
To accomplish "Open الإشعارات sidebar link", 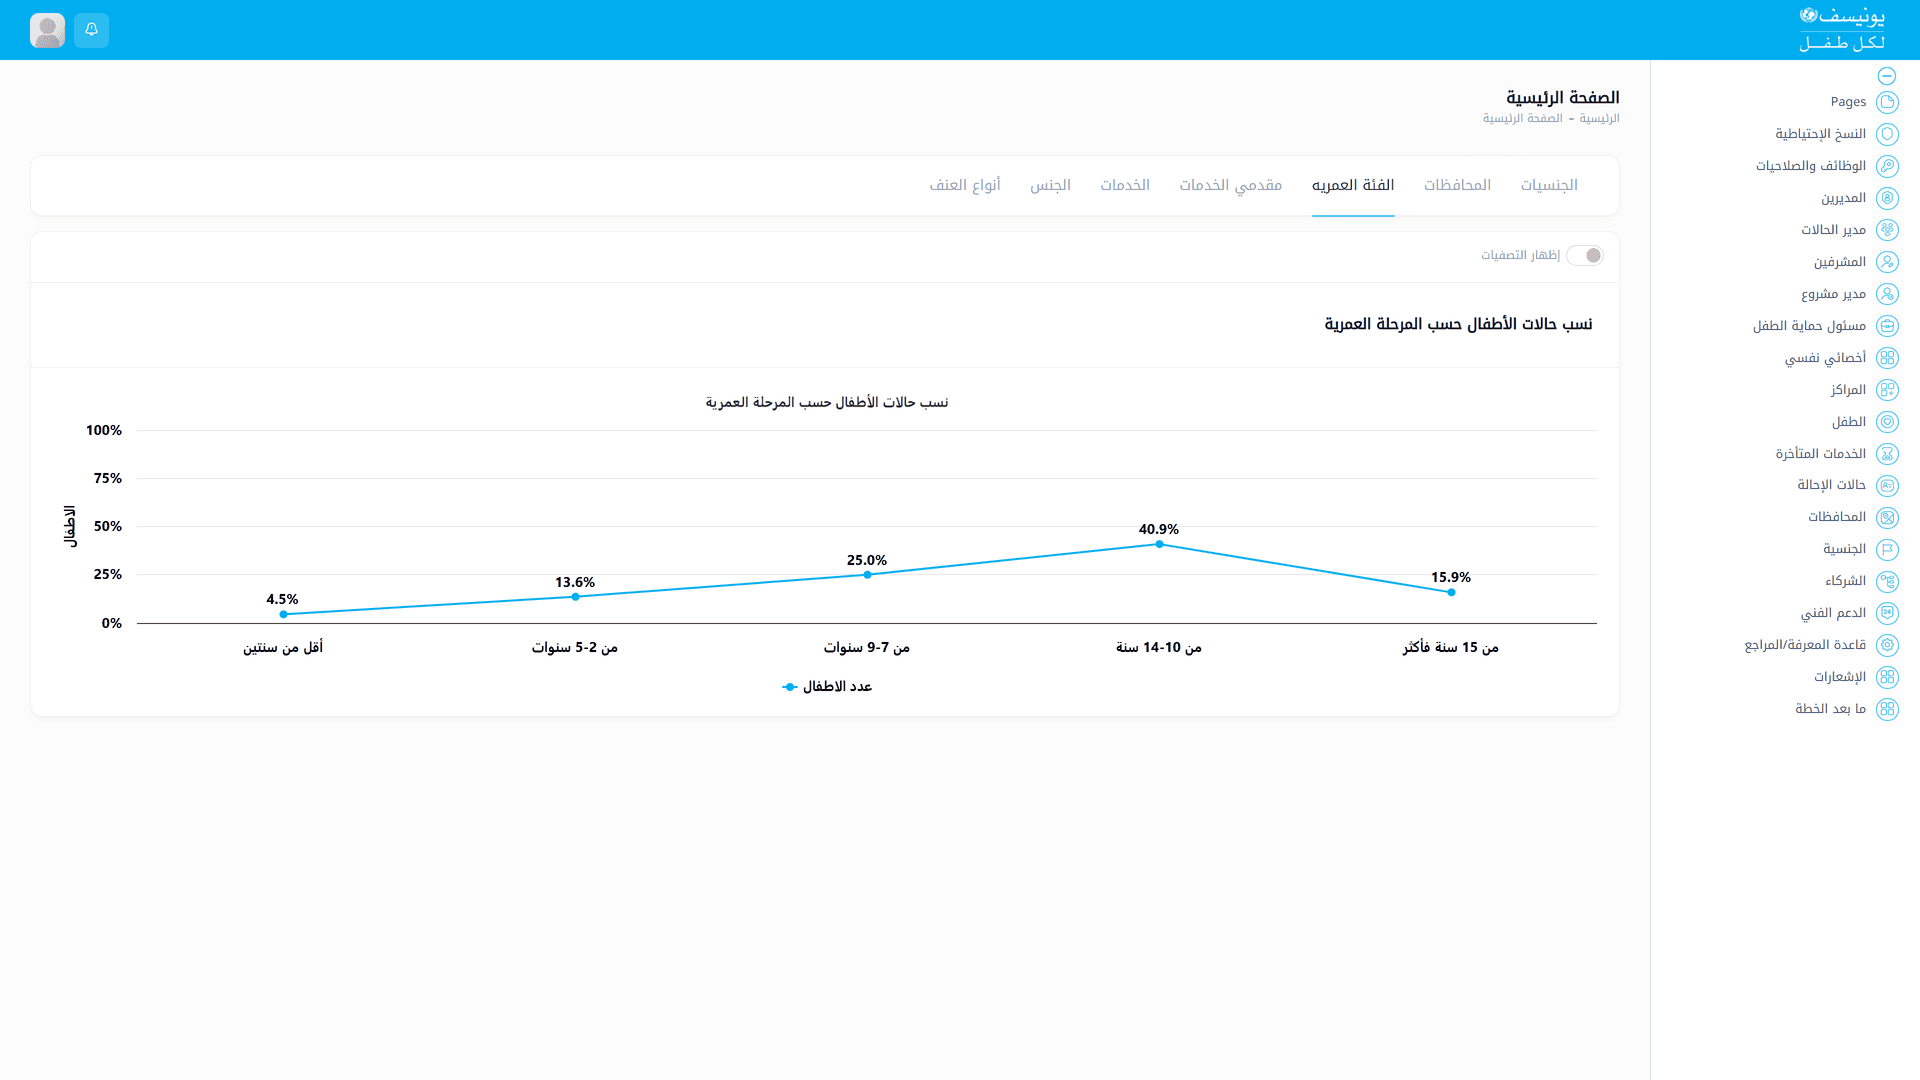I will 1840,677.
